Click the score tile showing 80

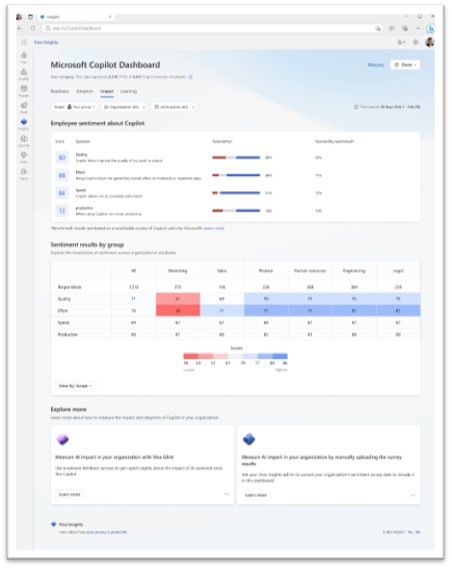click(62, 158)
